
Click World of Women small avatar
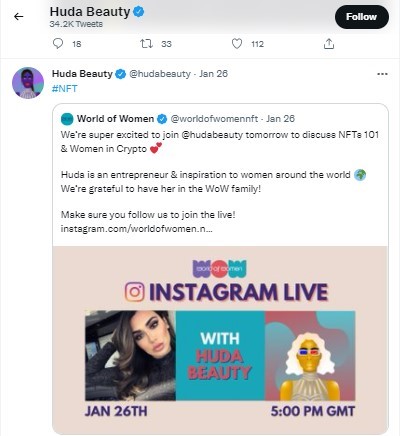click(x=67, y=119)
